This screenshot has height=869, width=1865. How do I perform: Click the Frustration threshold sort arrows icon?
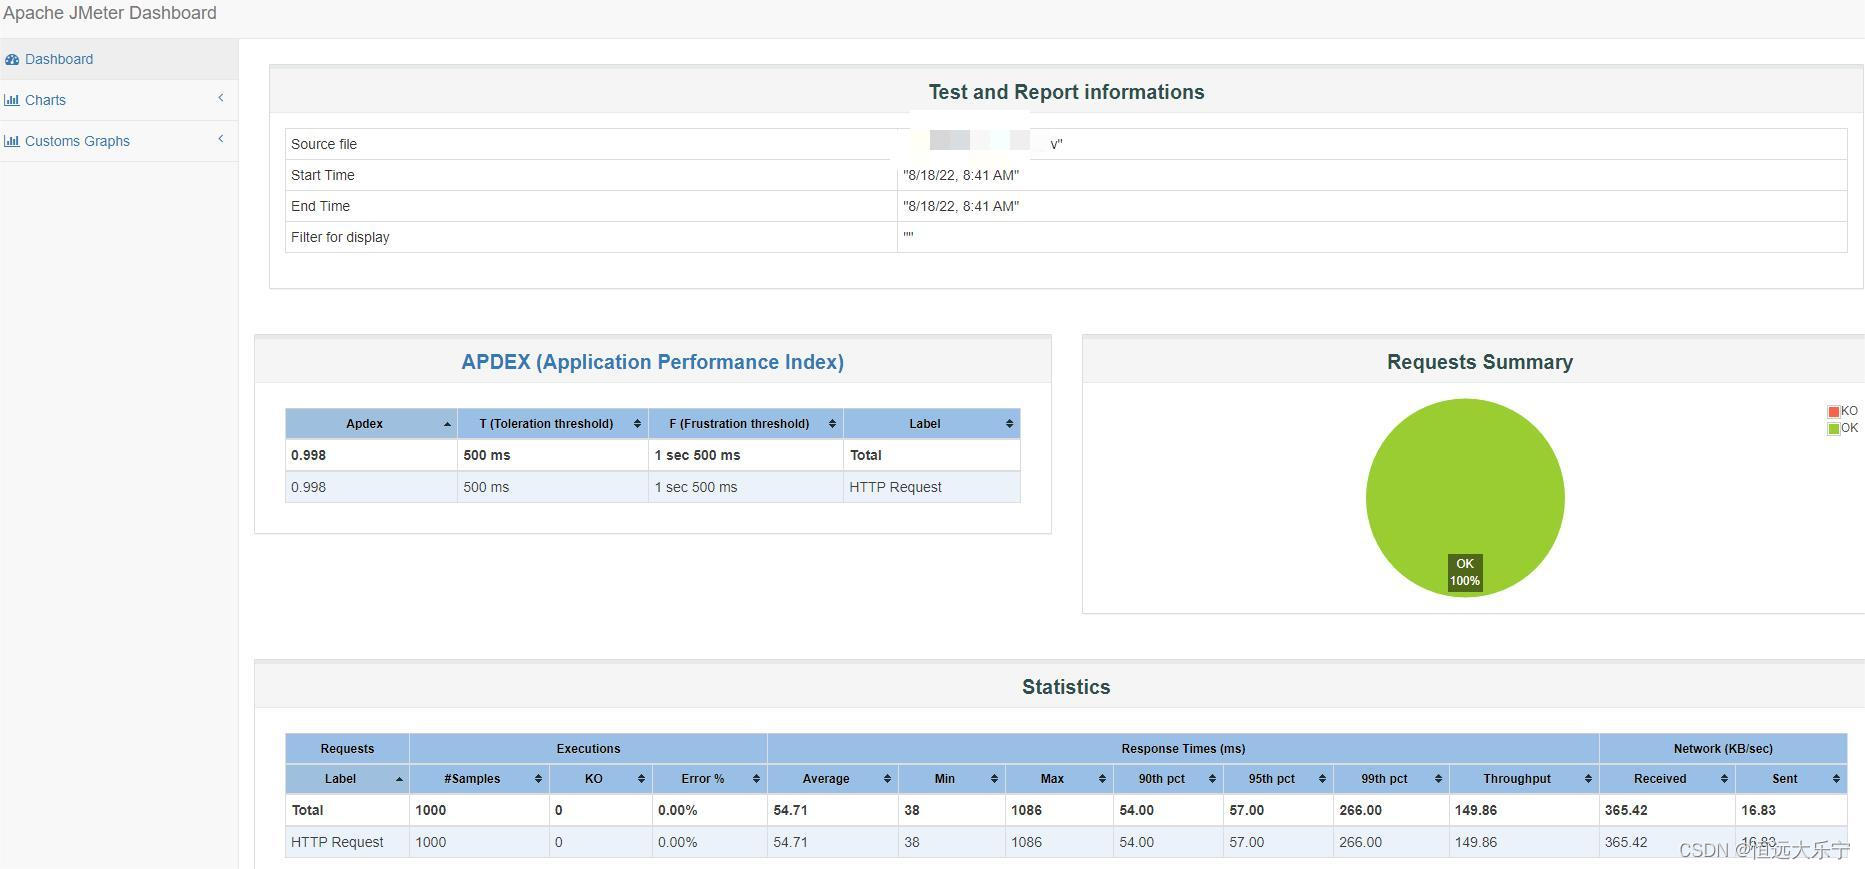[832, 424]
